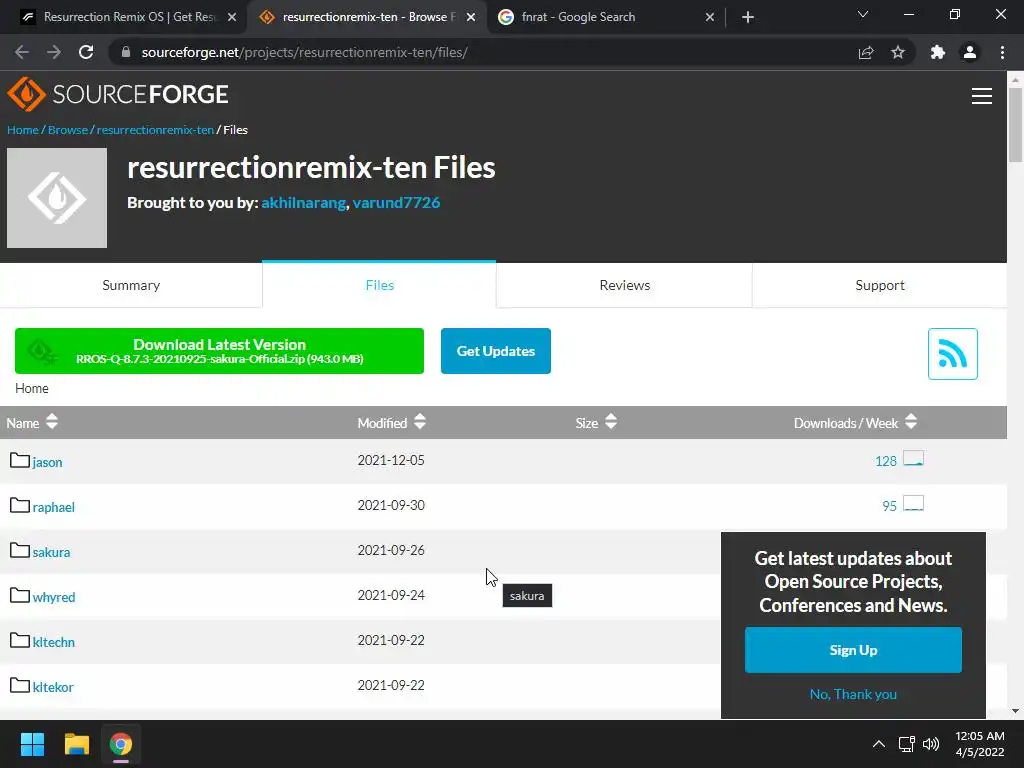
Task: Close the fnrat Google Search tab
Action: pos(710,17)
